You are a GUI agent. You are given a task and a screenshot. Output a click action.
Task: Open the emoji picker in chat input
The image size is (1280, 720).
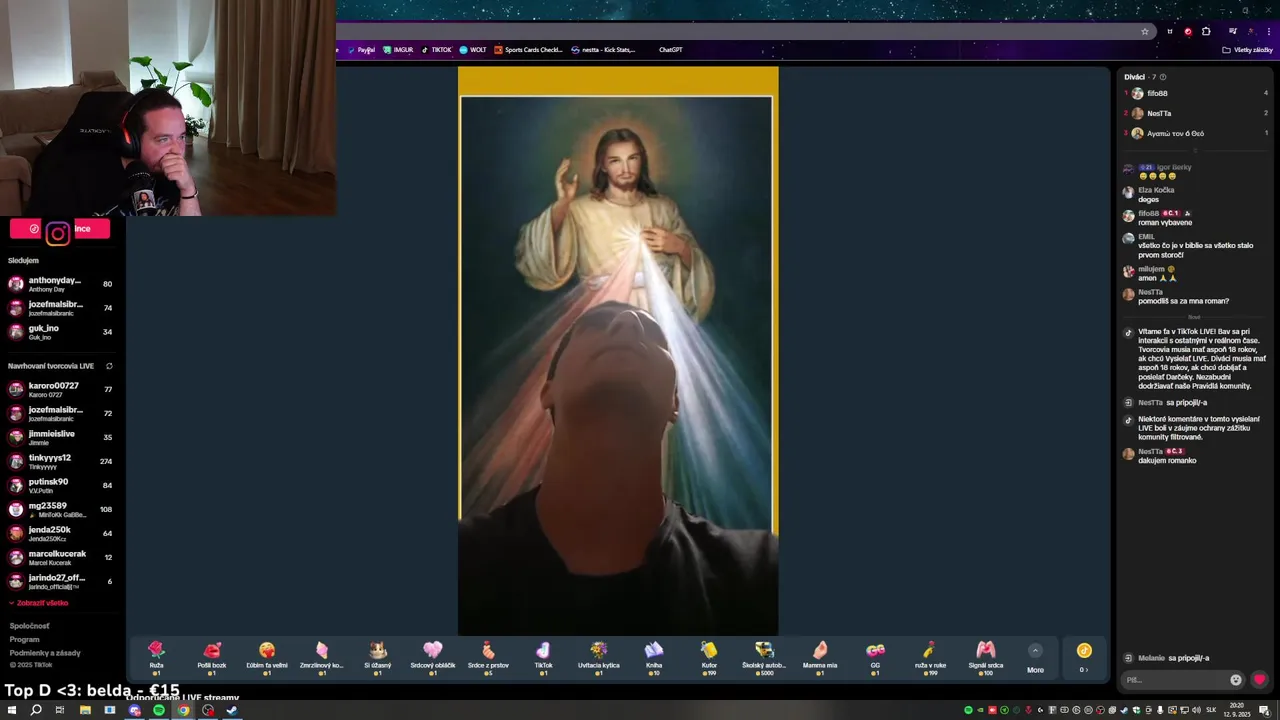pyautogui.click(x=1236, y=680)
